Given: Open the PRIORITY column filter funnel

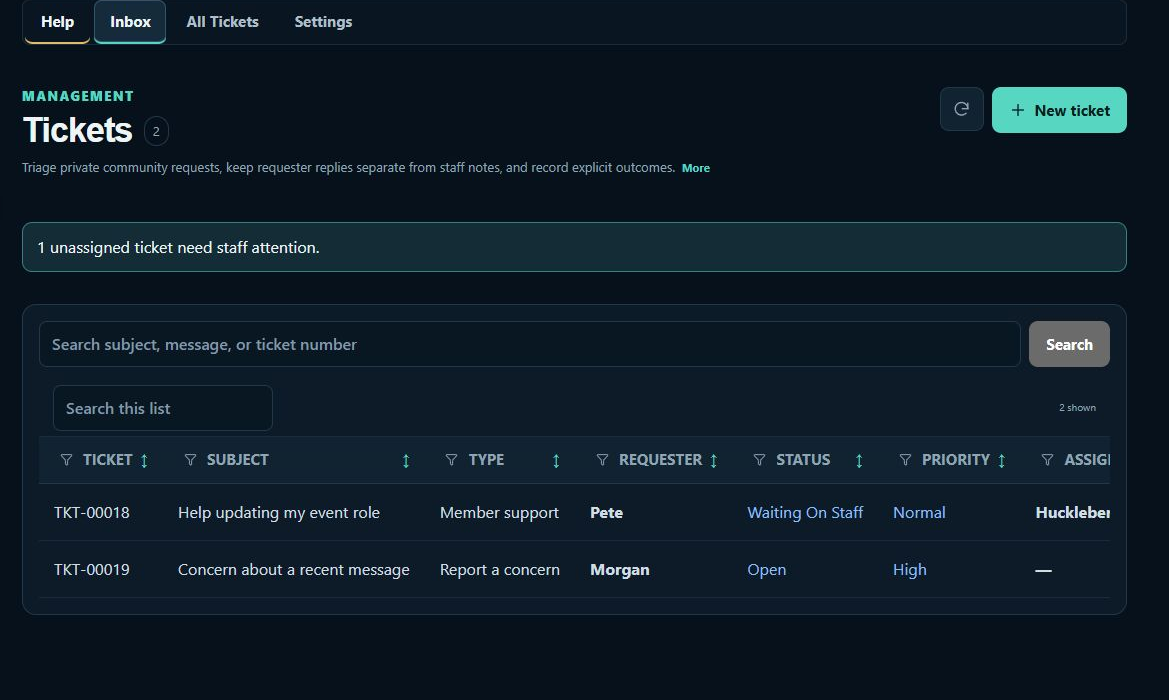Looking at the screenshot, I should click(x=905, y=460).
